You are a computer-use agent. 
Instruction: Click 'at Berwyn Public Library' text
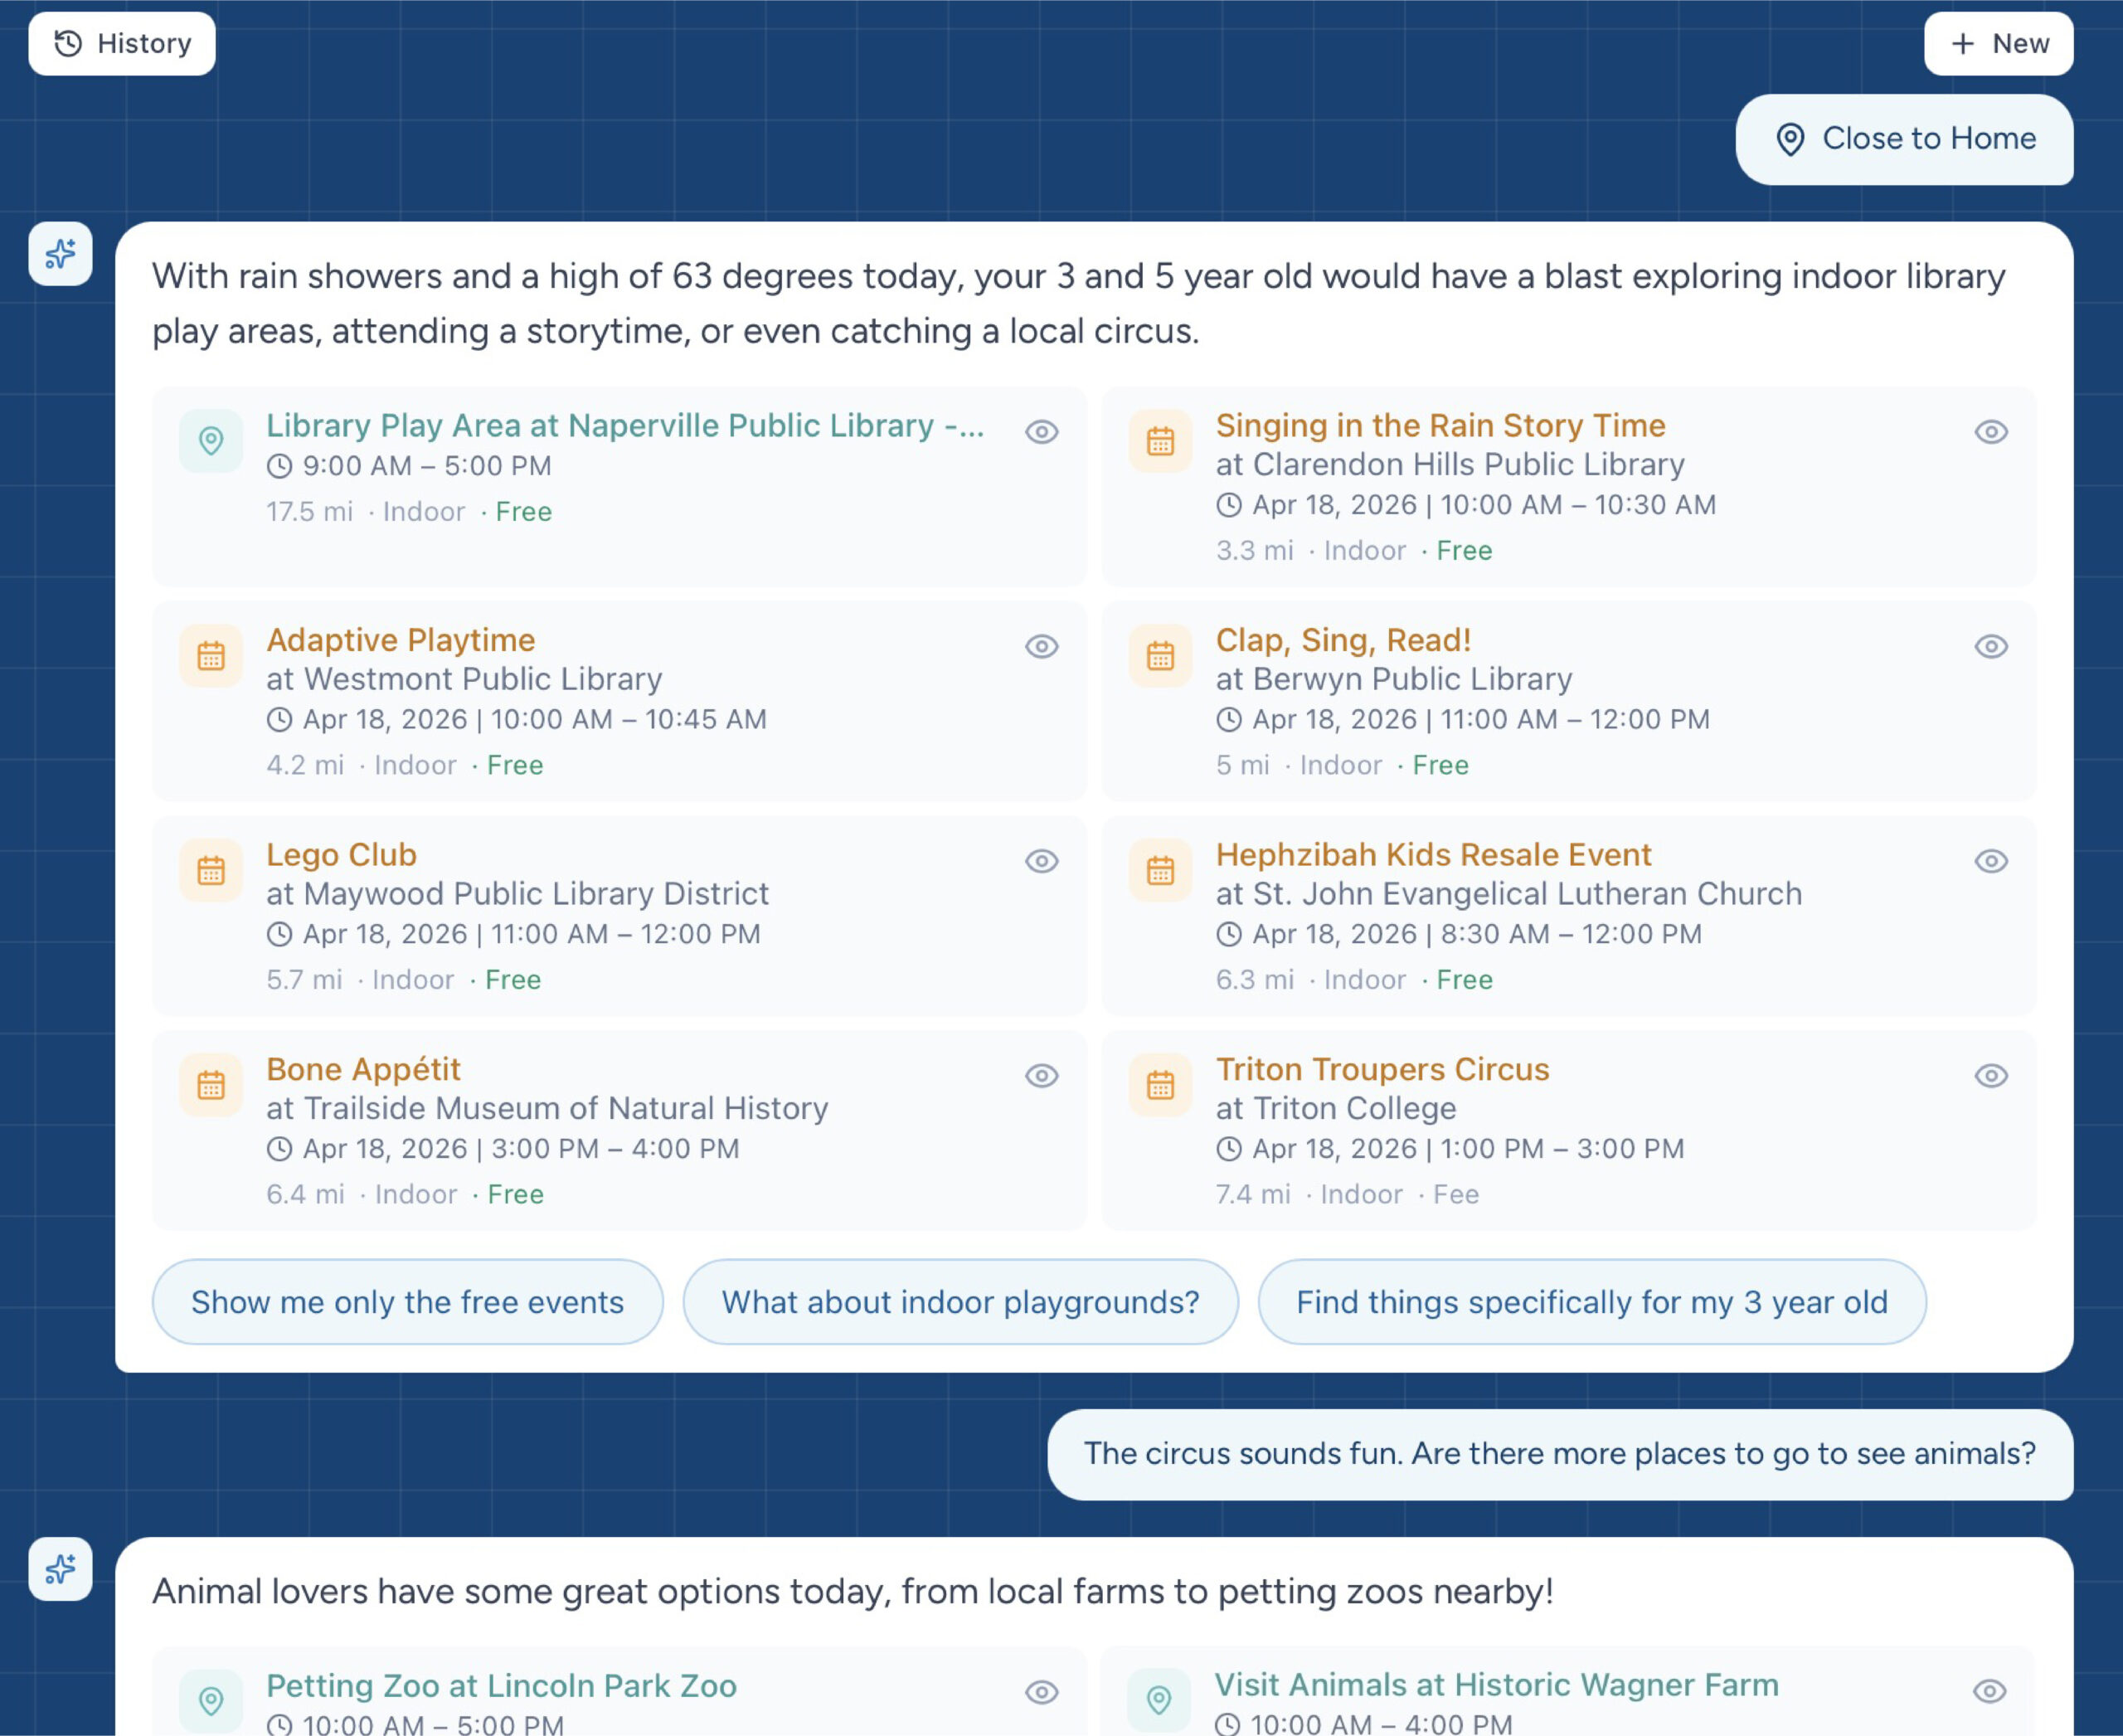coord(1394,679)
